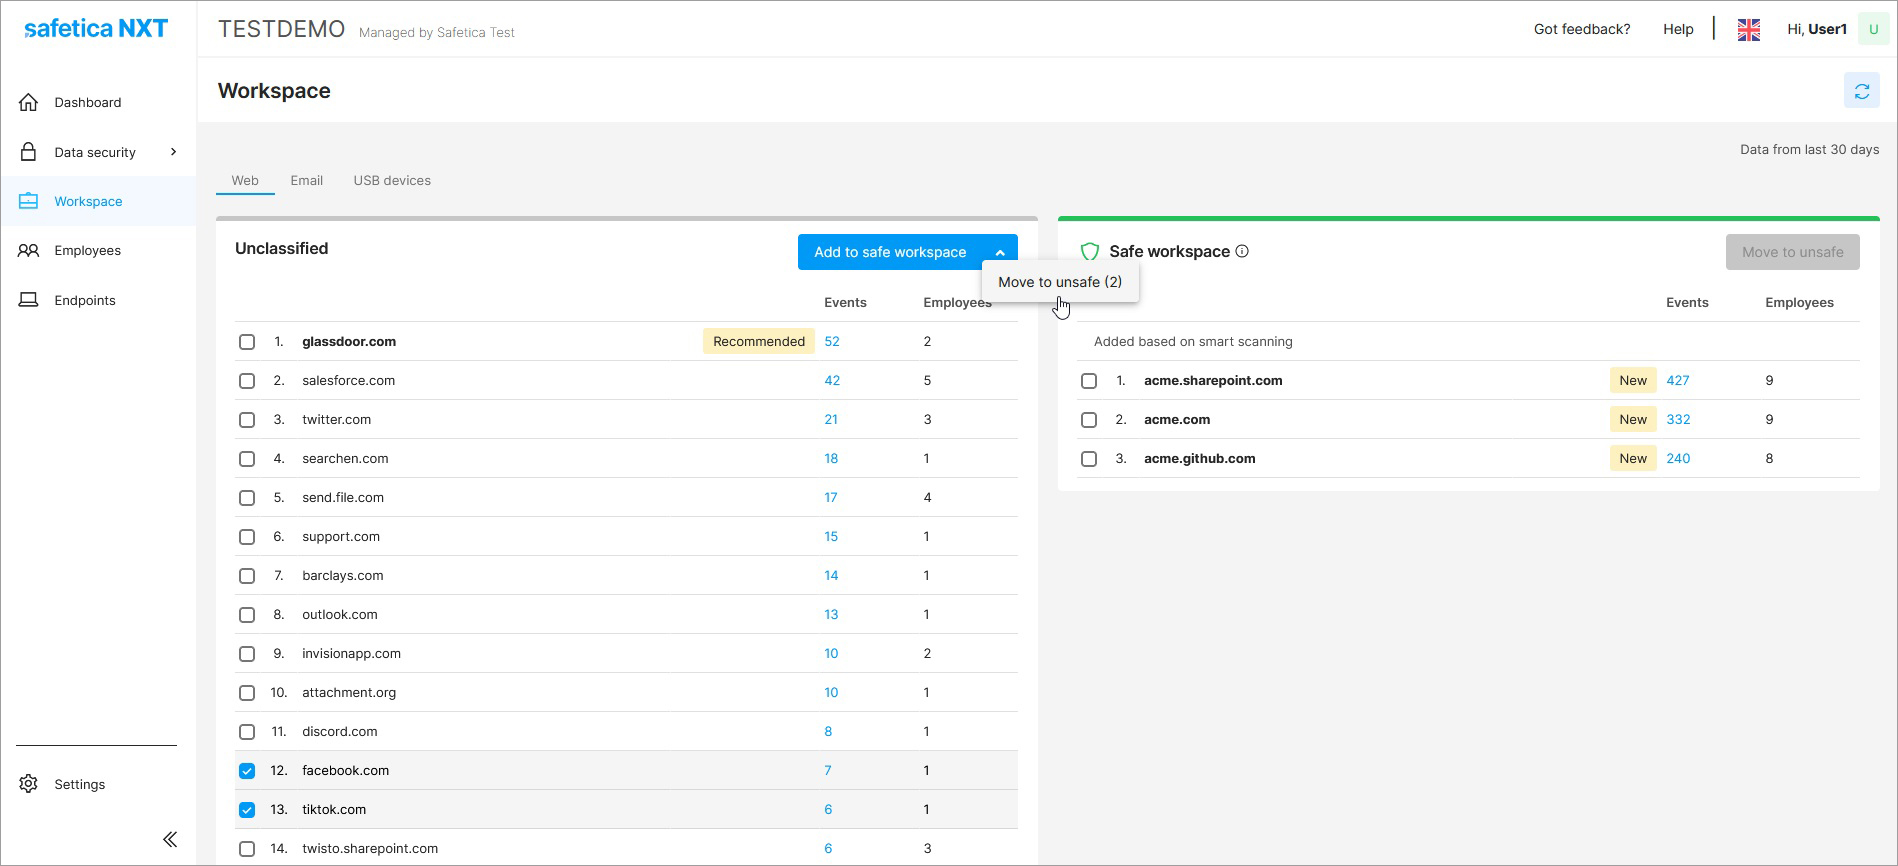Click the Endpoints laptop icon
This screenshot has height=866, width=1898.
(28, 300)
